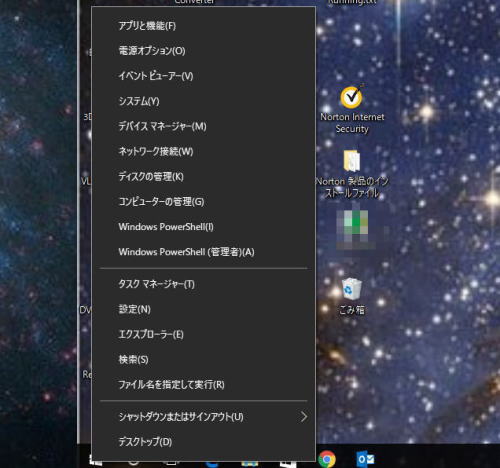Choose 電源オプション(O) menu entry
This screenshot has width=500, height=468.
click(204, 51)
